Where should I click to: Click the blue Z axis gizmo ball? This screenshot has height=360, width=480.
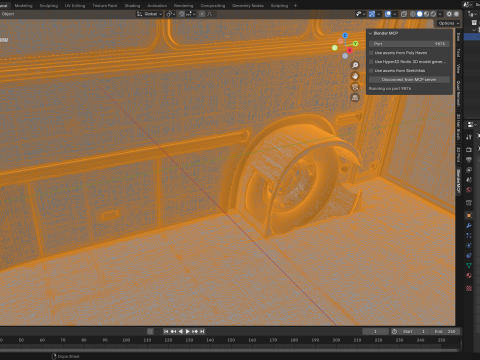tap(345, 35)
